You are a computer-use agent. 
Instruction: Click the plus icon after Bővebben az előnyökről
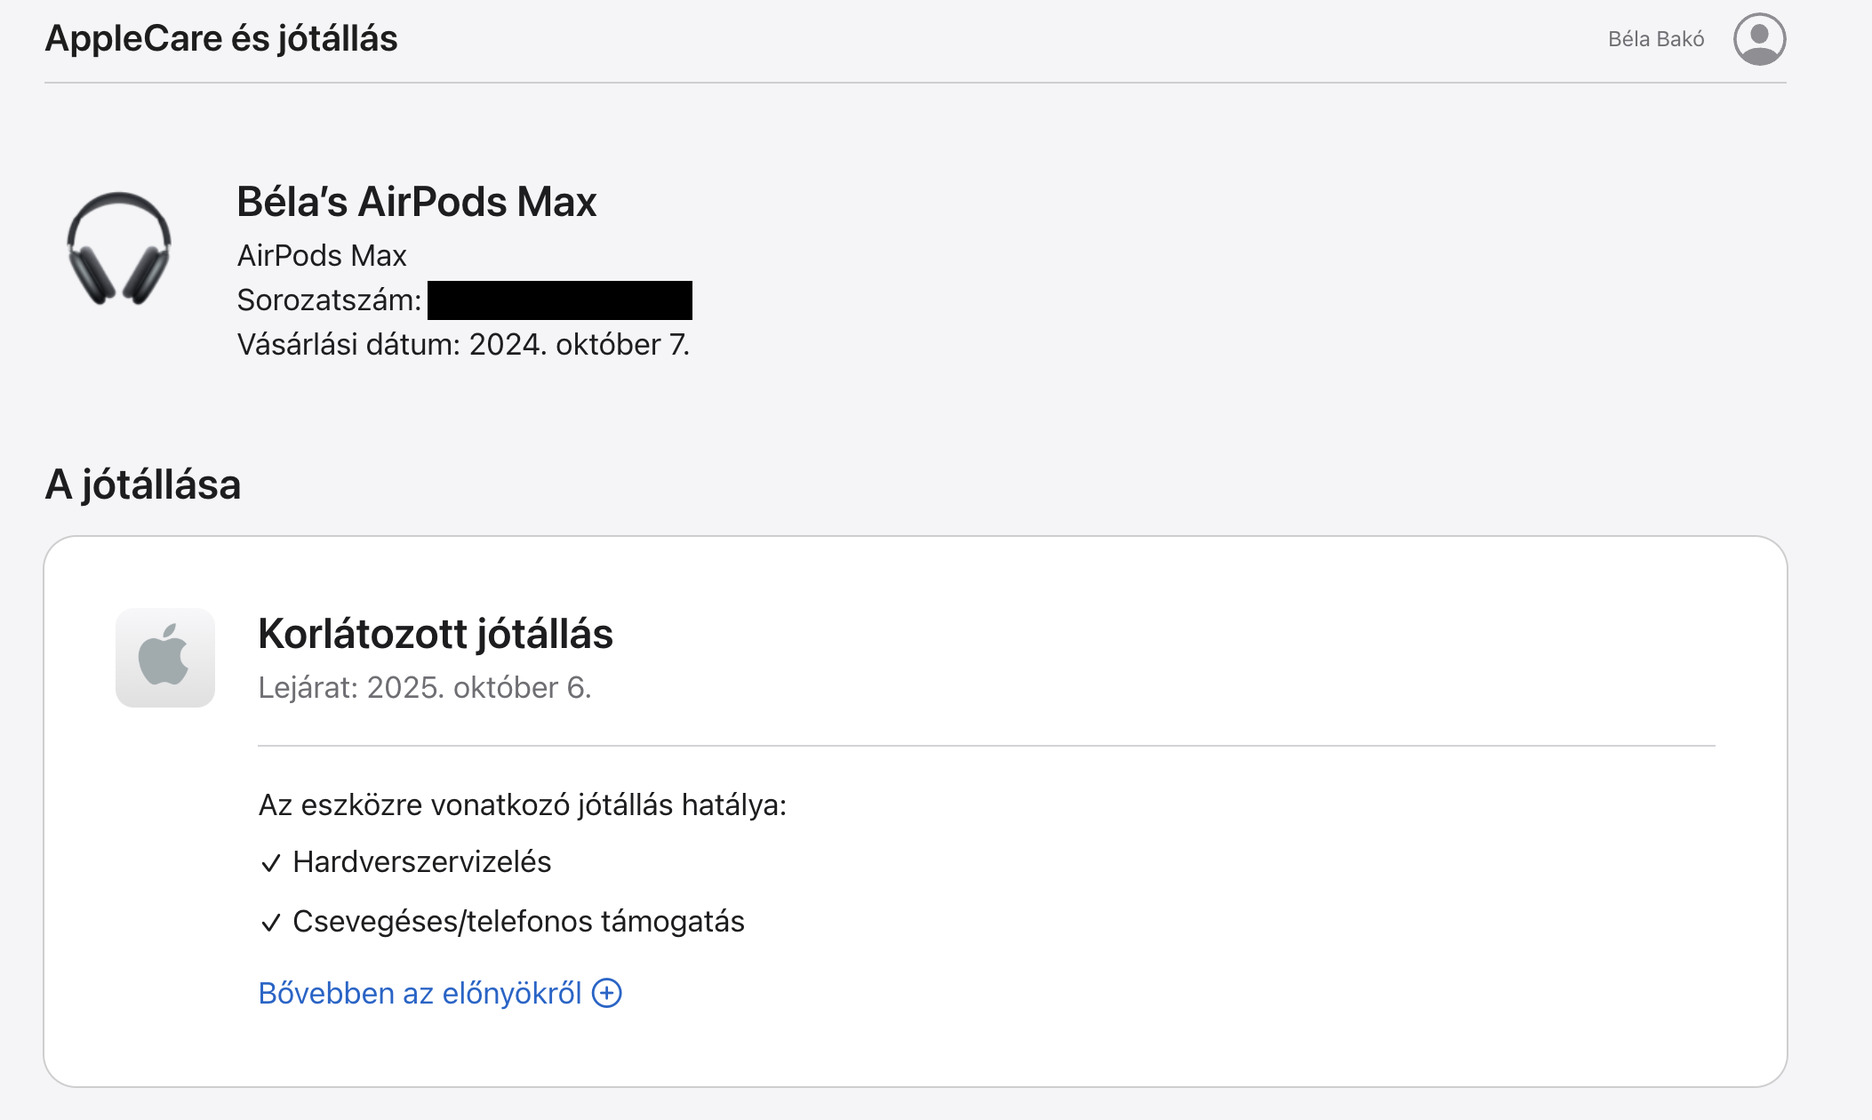606,993
